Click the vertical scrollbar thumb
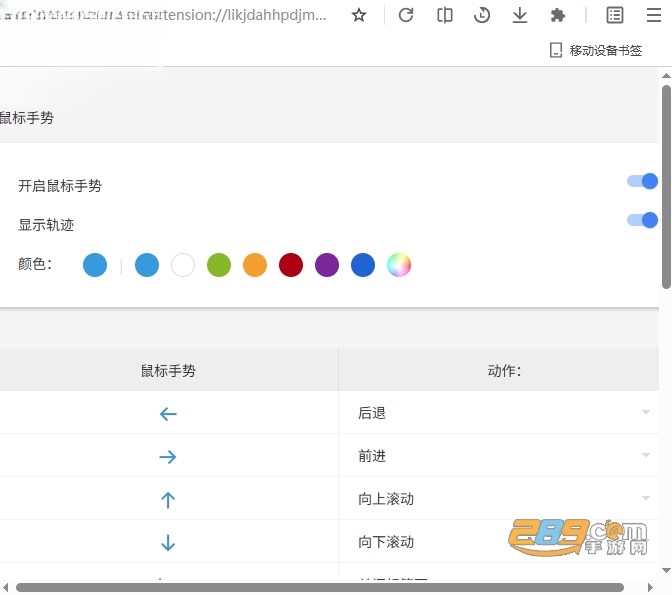Screen dimensions: 672x595 (x=666, y=187)
